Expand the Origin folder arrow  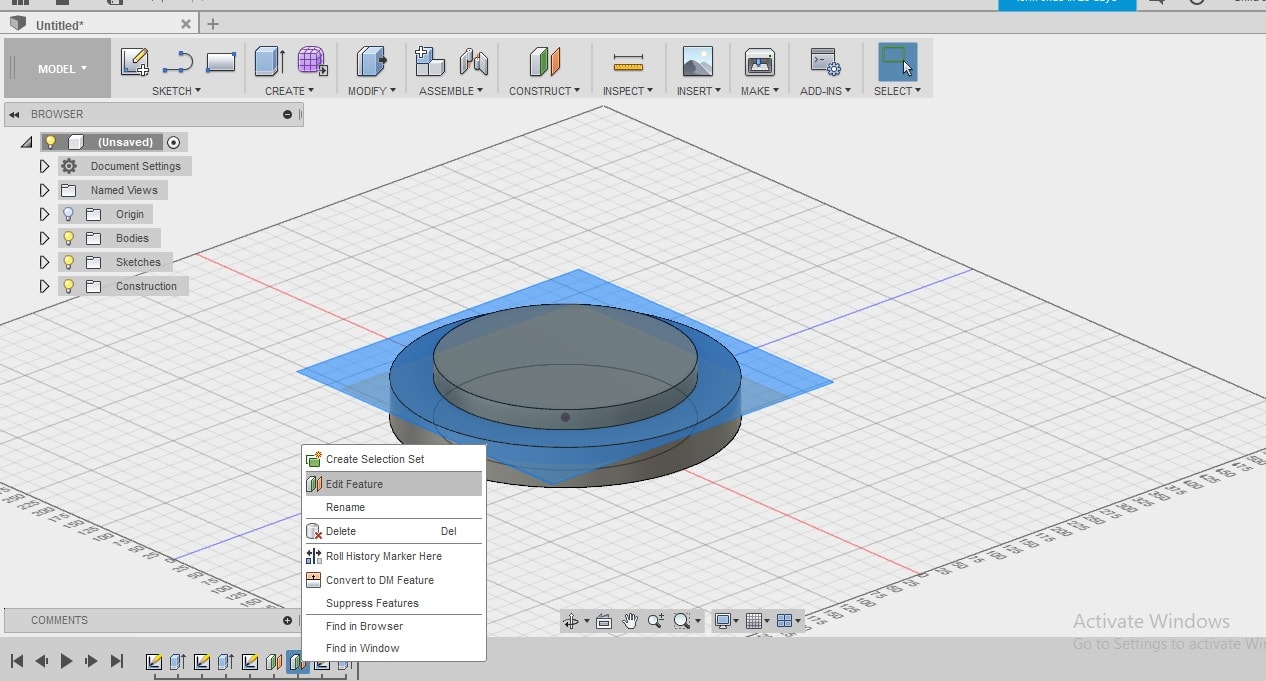[44, 214]
